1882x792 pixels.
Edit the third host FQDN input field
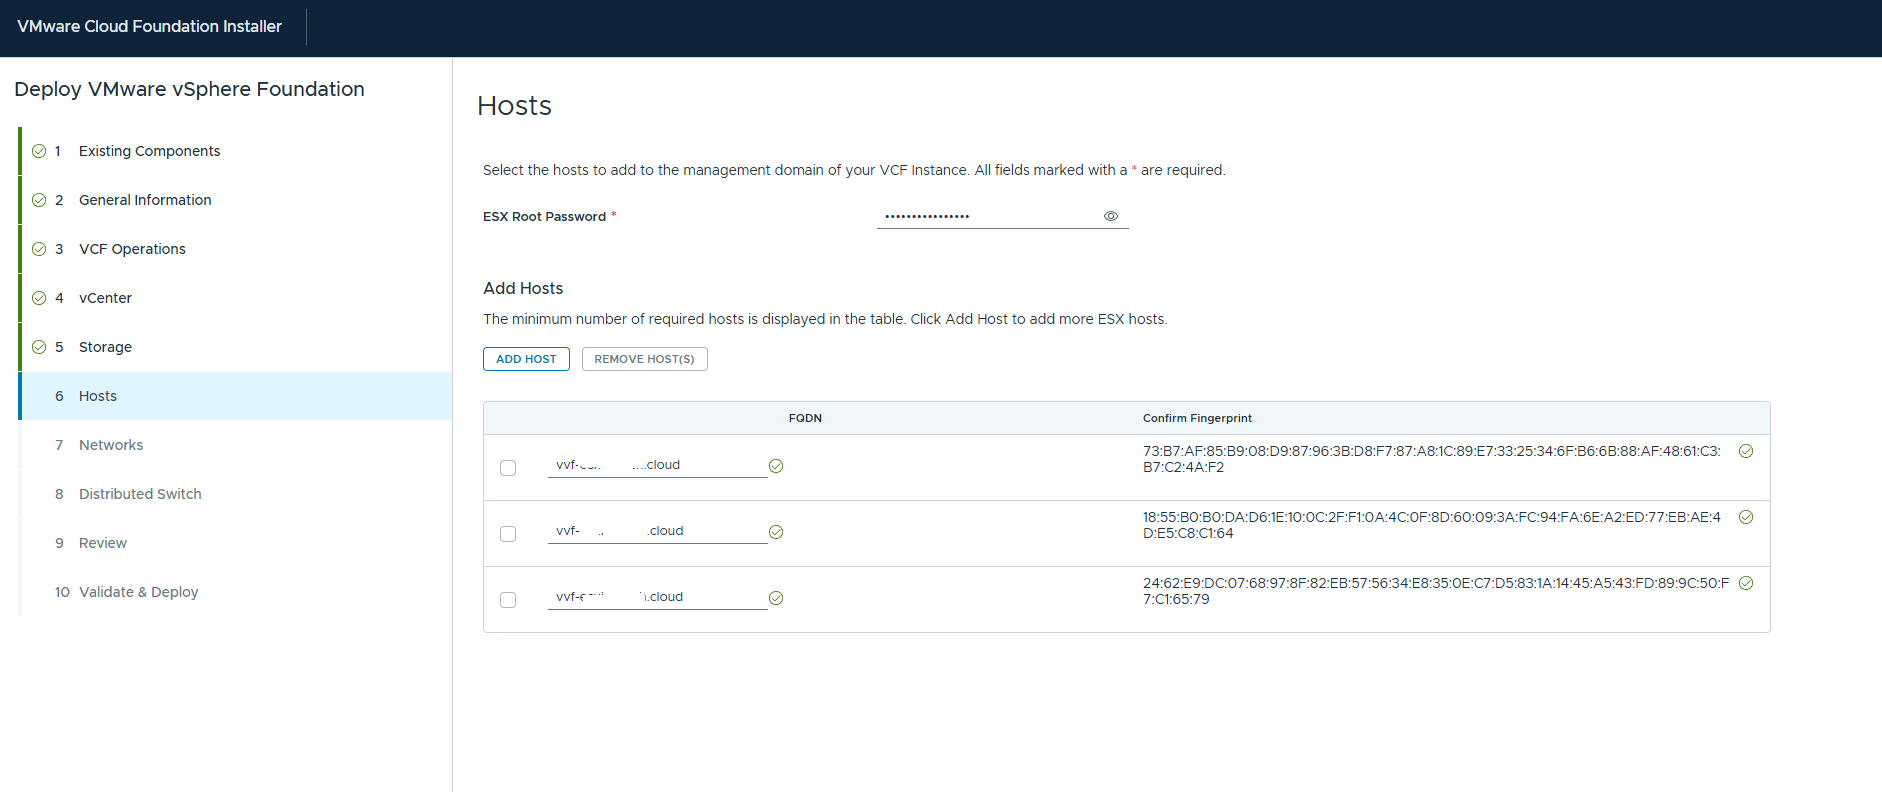coord(657,597)
